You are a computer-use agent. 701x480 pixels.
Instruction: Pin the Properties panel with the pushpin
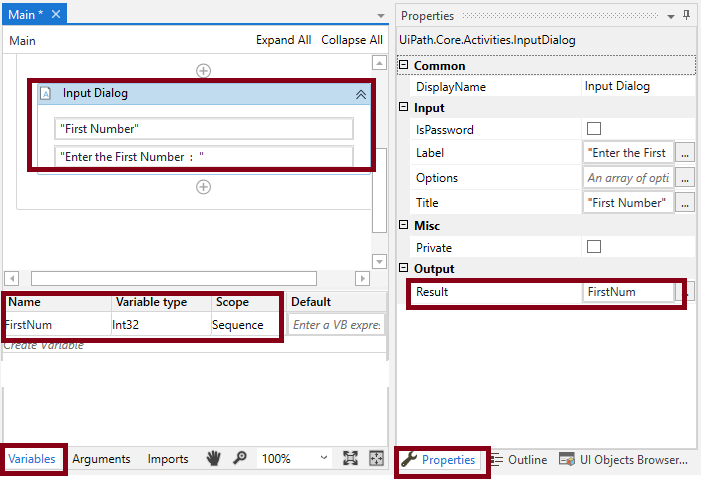(686, 15)
